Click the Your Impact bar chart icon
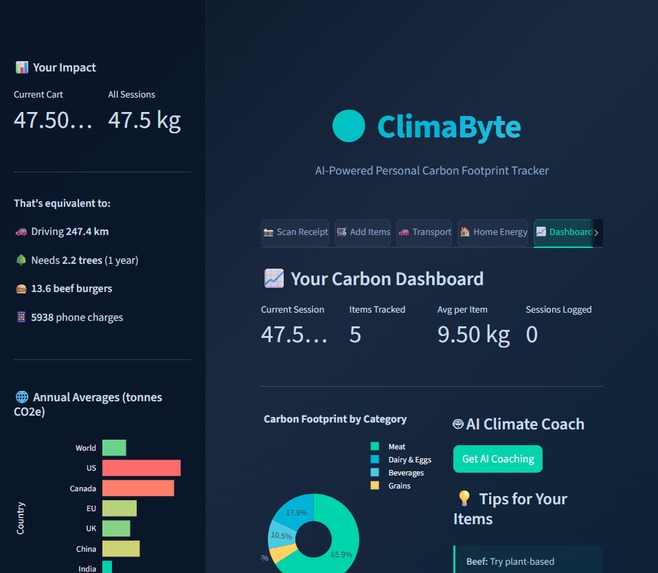Image resolution: width=658 pixels, height=573 pixels. tap(21, 67)
